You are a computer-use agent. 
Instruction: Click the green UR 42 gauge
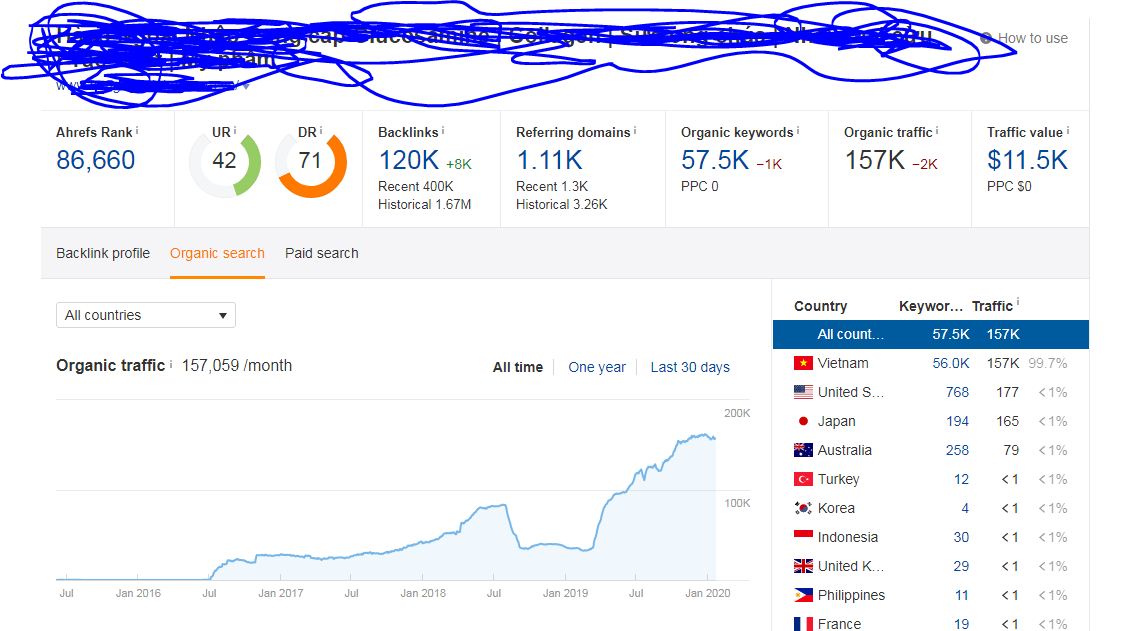tap(224, 162)
